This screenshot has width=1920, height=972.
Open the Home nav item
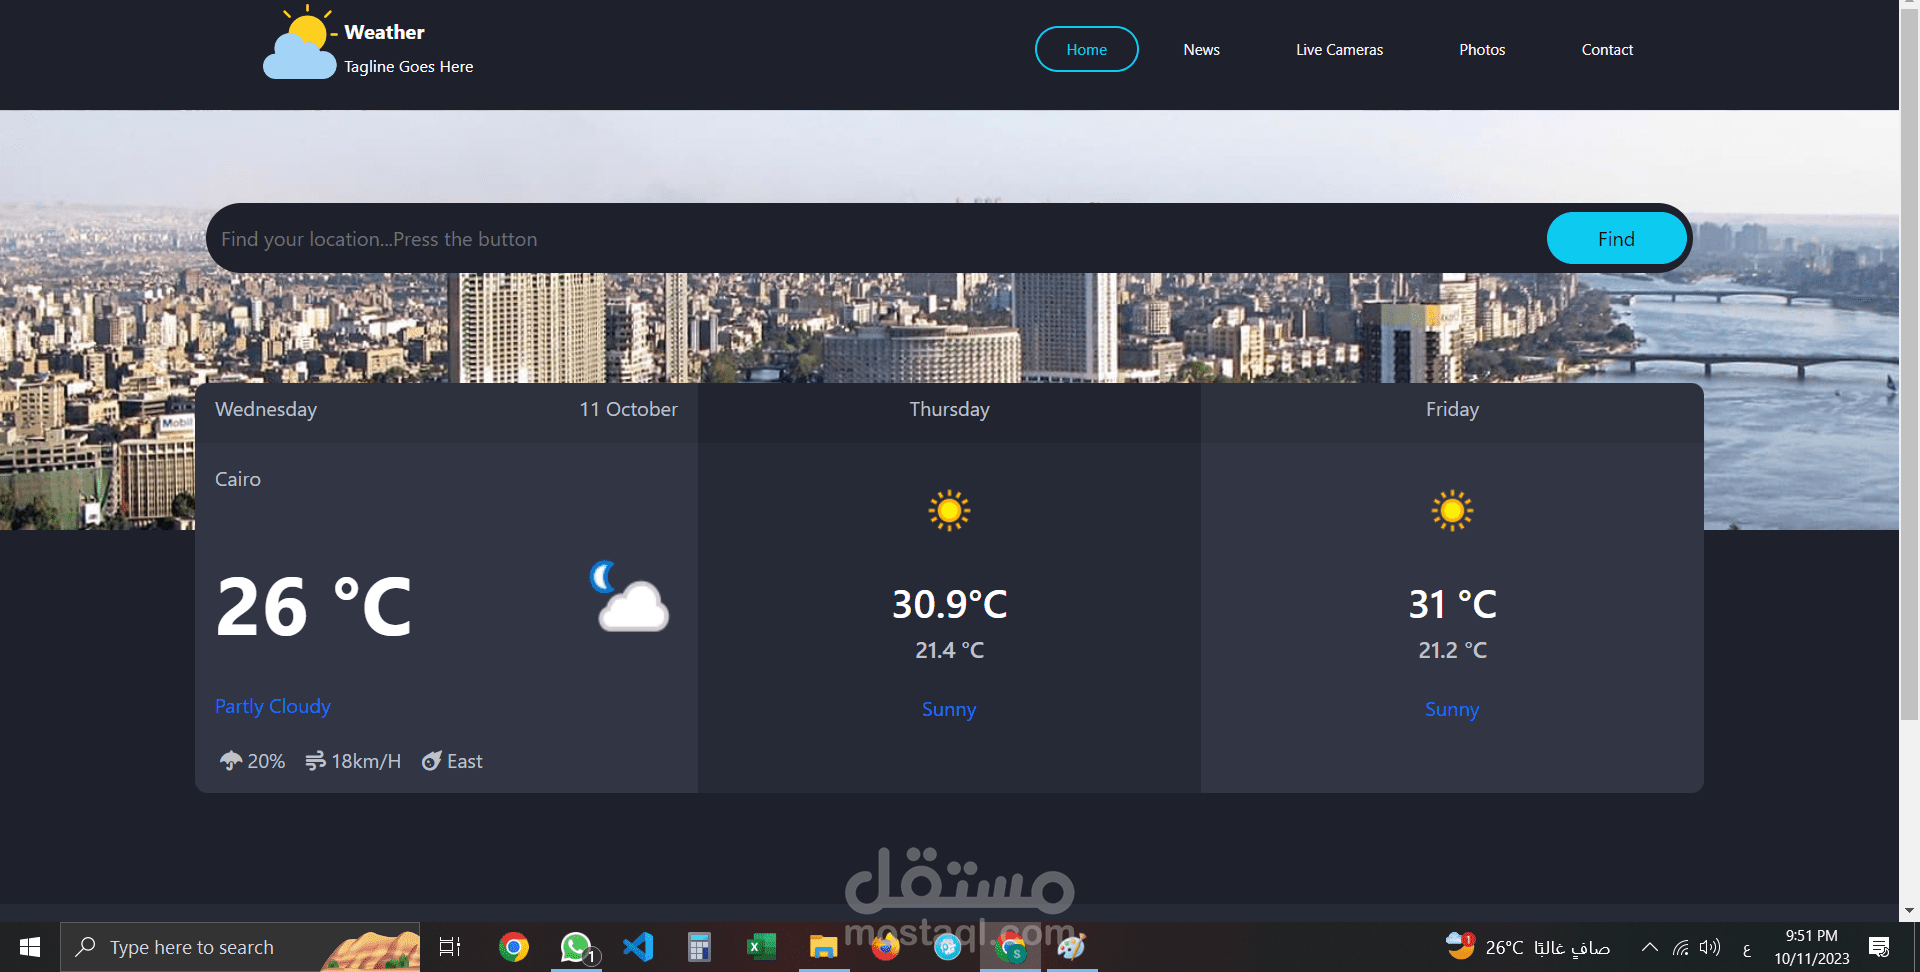[1086, 49]
